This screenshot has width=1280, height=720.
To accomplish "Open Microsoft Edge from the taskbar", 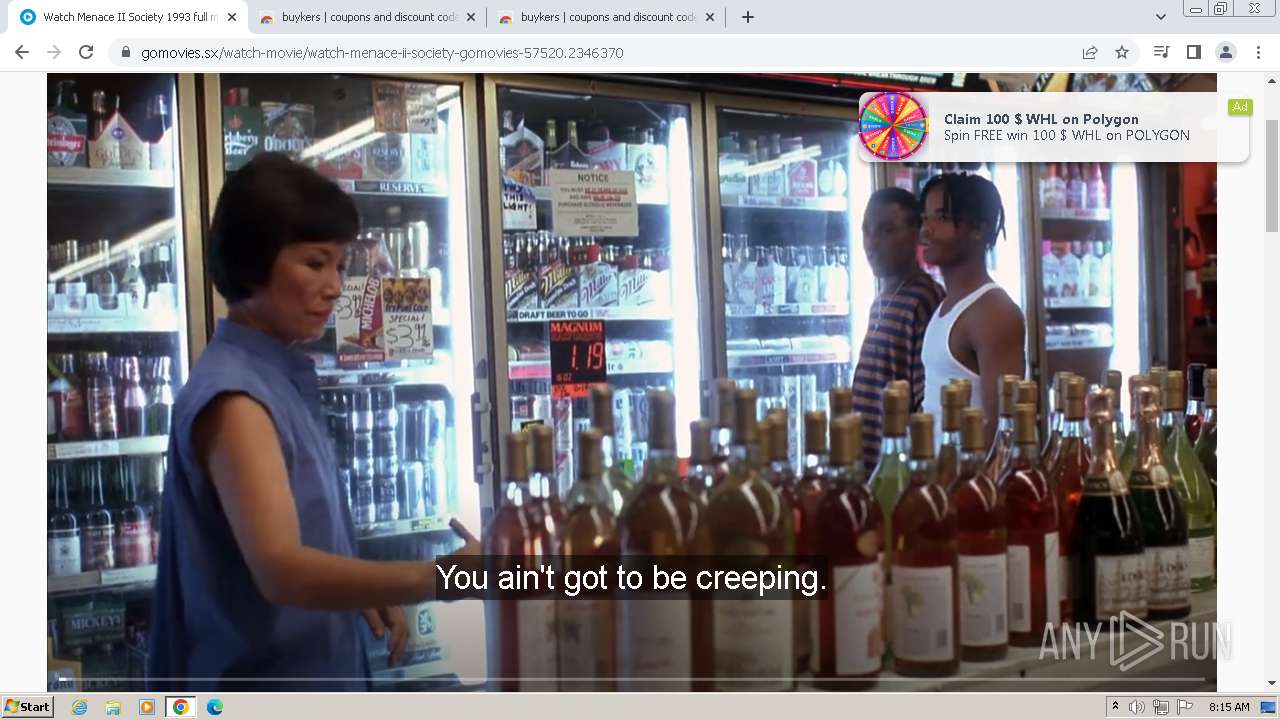I will pyautogui.click(x=215, y=707).
